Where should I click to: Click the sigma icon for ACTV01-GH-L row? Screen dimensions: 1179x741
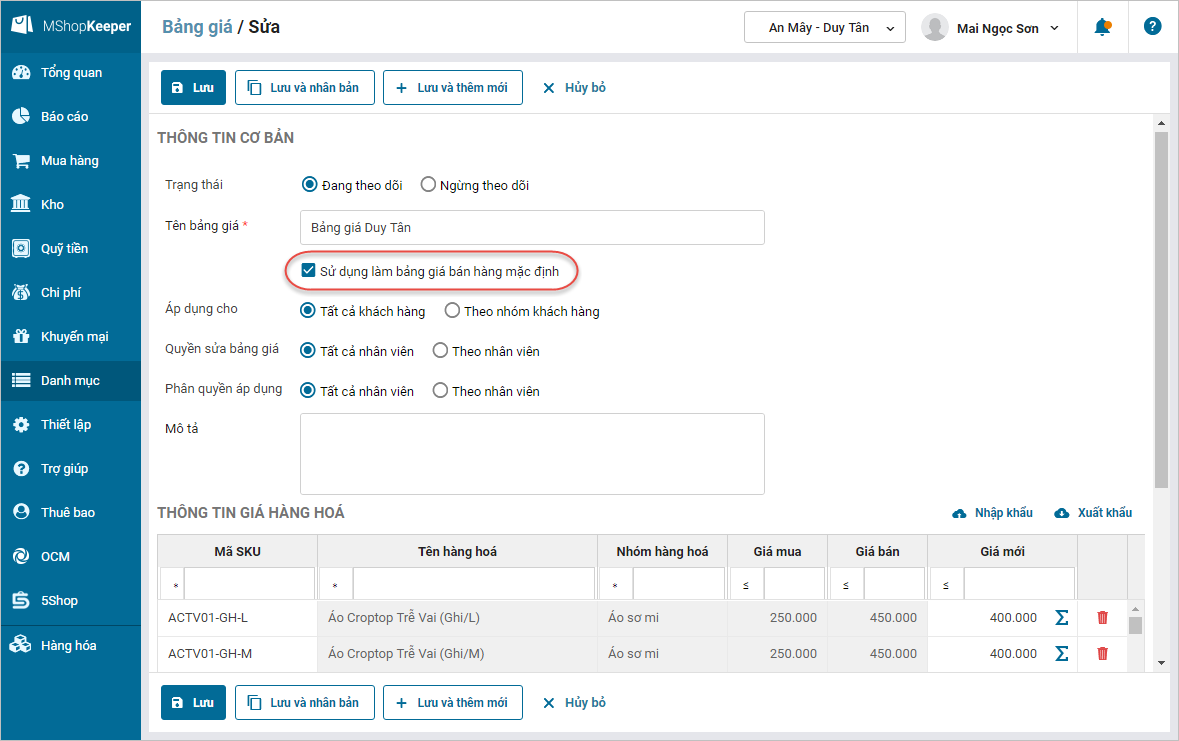point(1062,618)
